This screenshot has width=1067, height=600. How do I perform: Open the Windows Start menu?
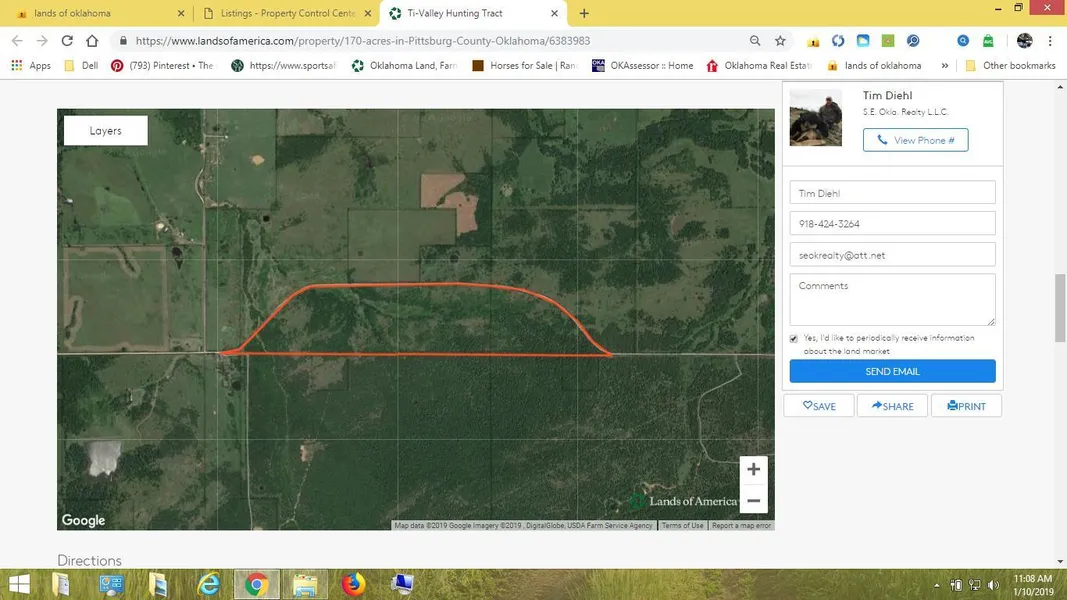pyautogui.click(x=19, y=584)
